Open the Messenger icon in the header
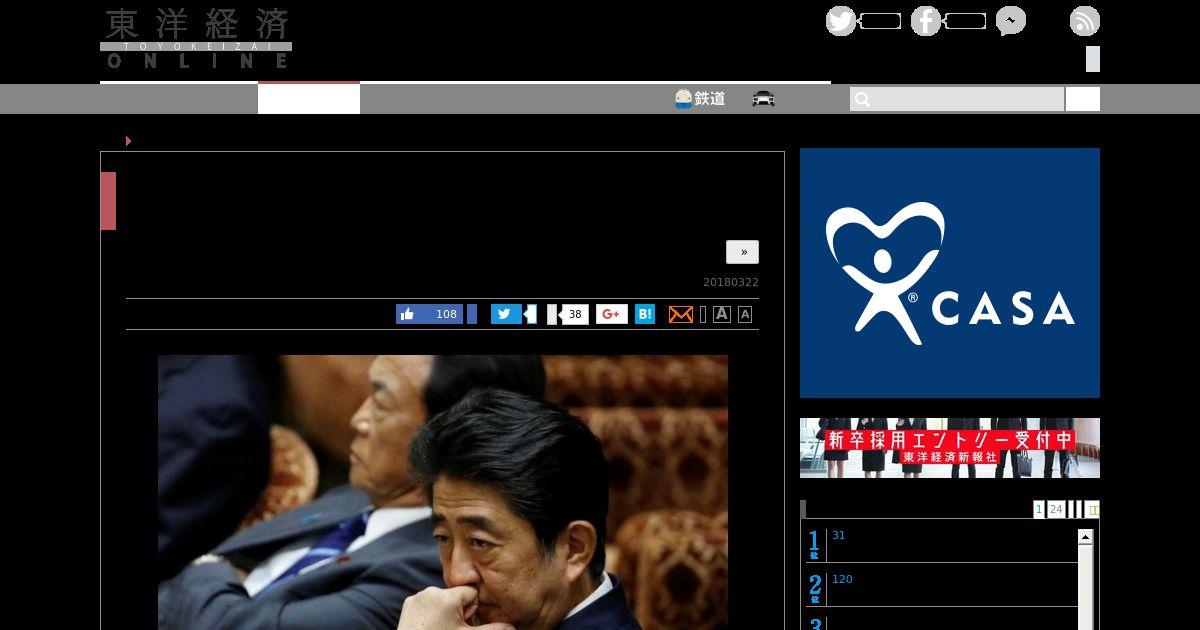Screen dimensions: 1200x630 point(1011,21)
